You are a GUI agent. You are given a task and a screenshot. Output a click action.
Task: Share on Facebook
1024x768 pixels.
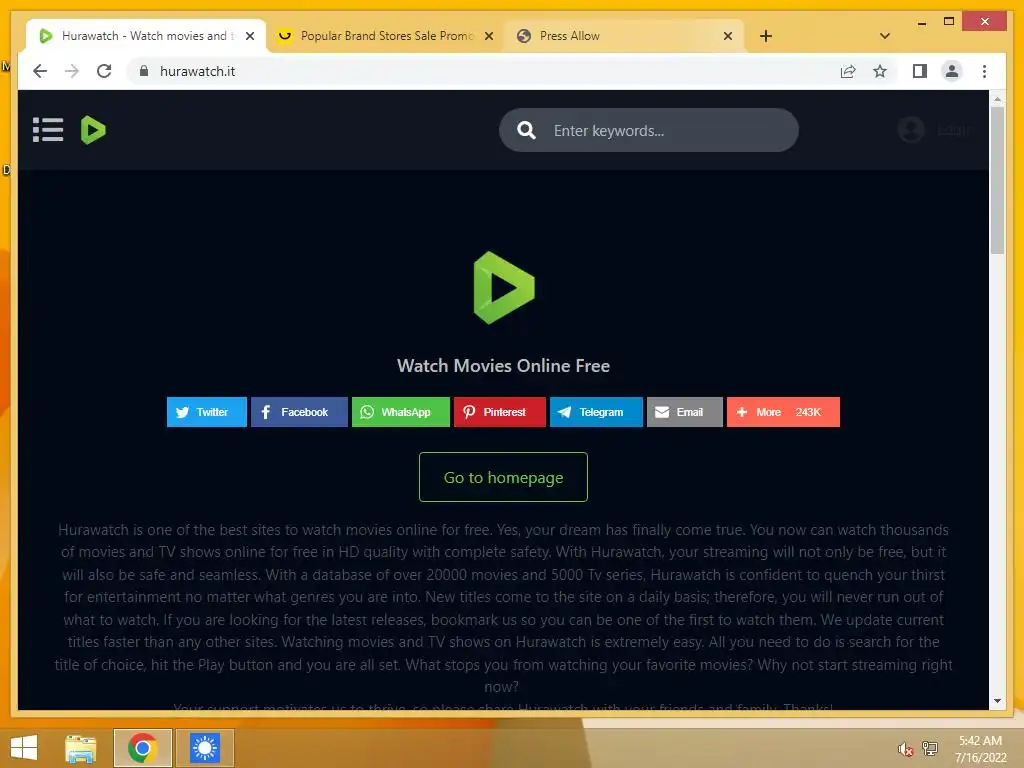[299, 412]
